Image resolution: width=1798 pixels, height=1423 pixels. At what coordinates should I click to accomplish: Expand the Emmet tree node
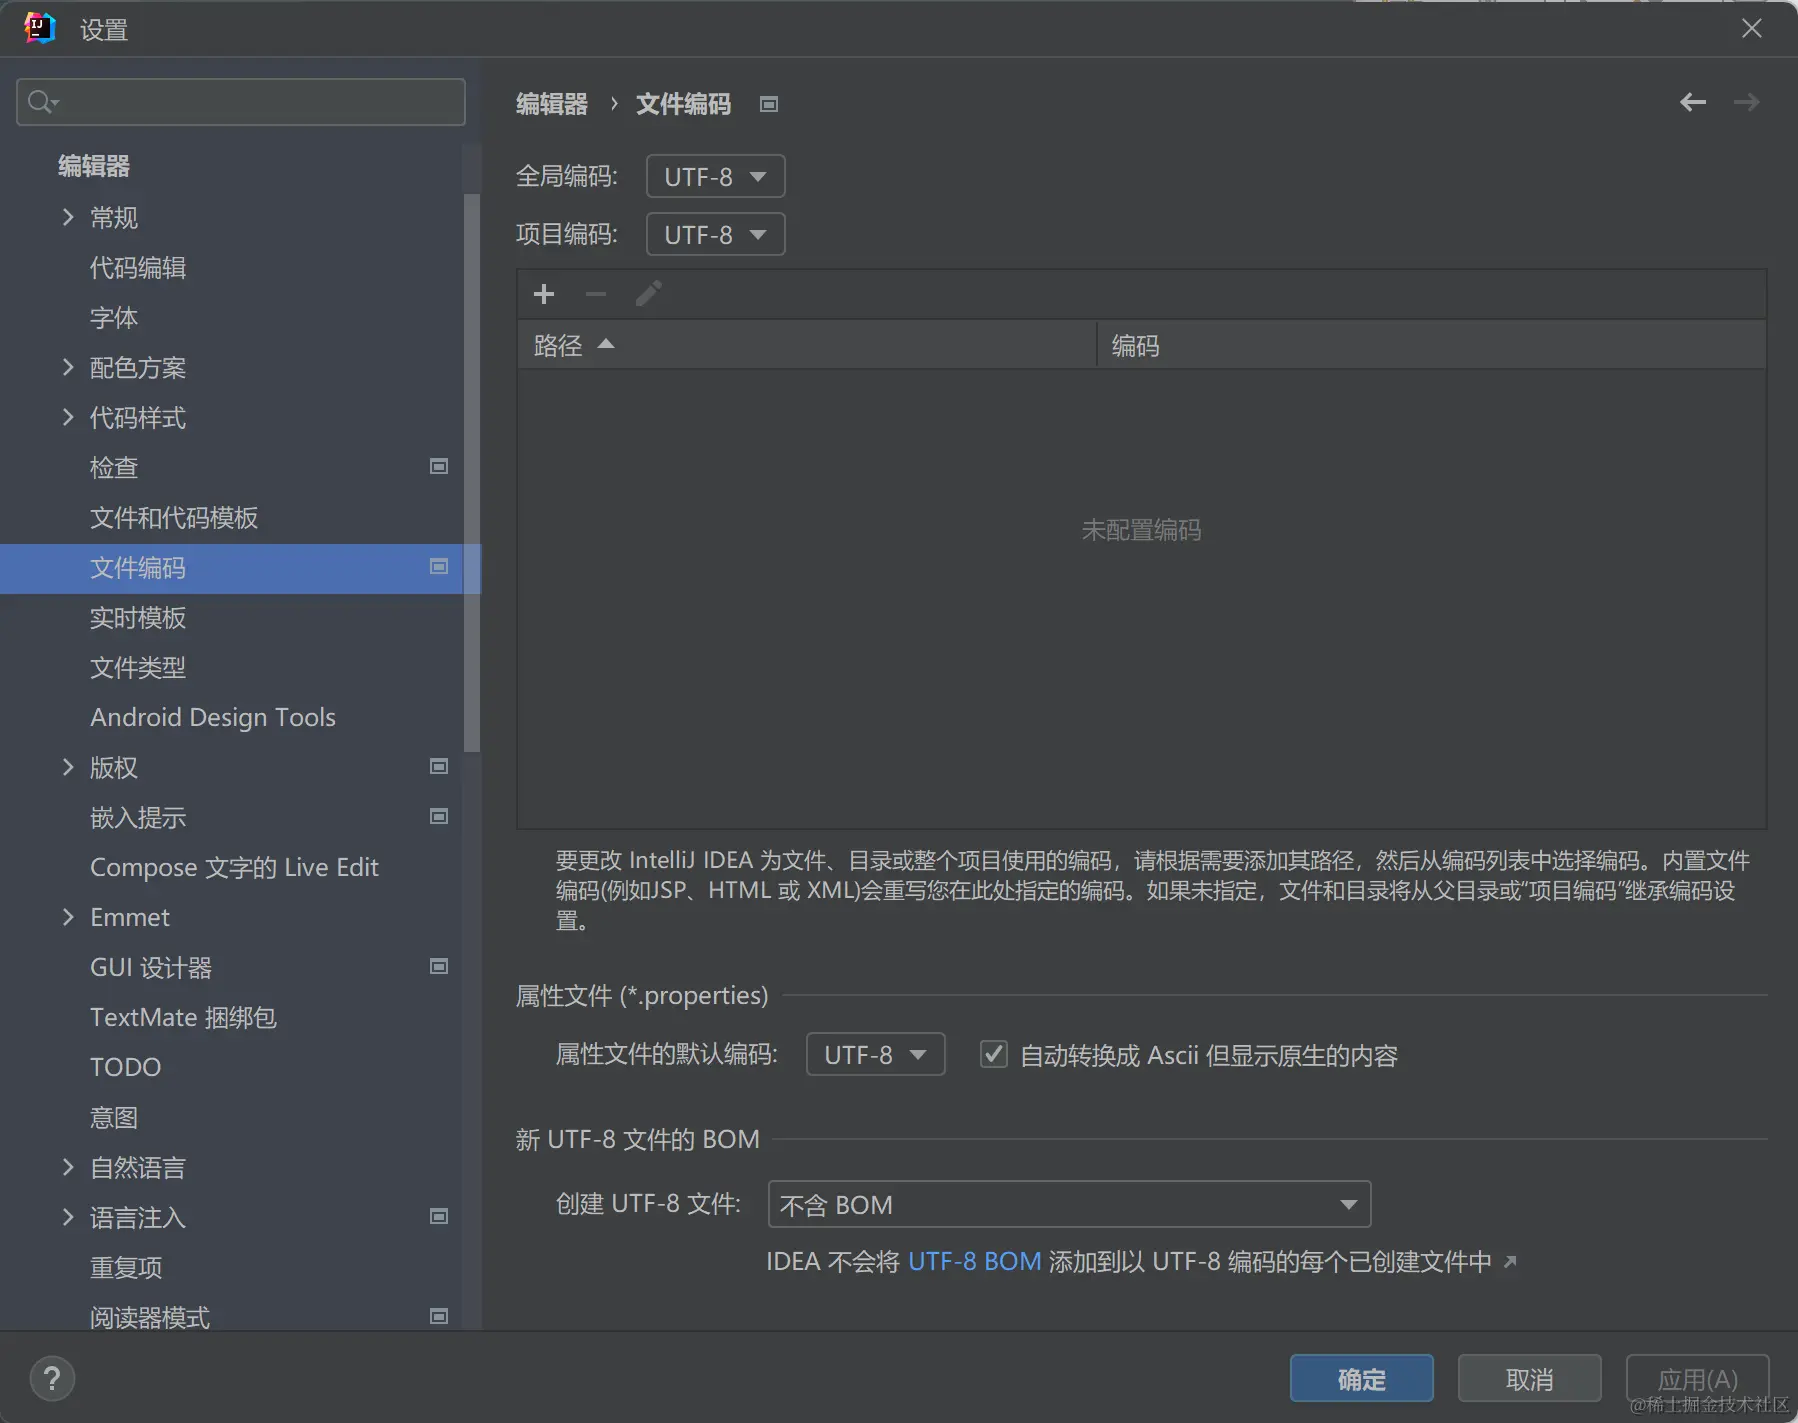coord(68,917)
